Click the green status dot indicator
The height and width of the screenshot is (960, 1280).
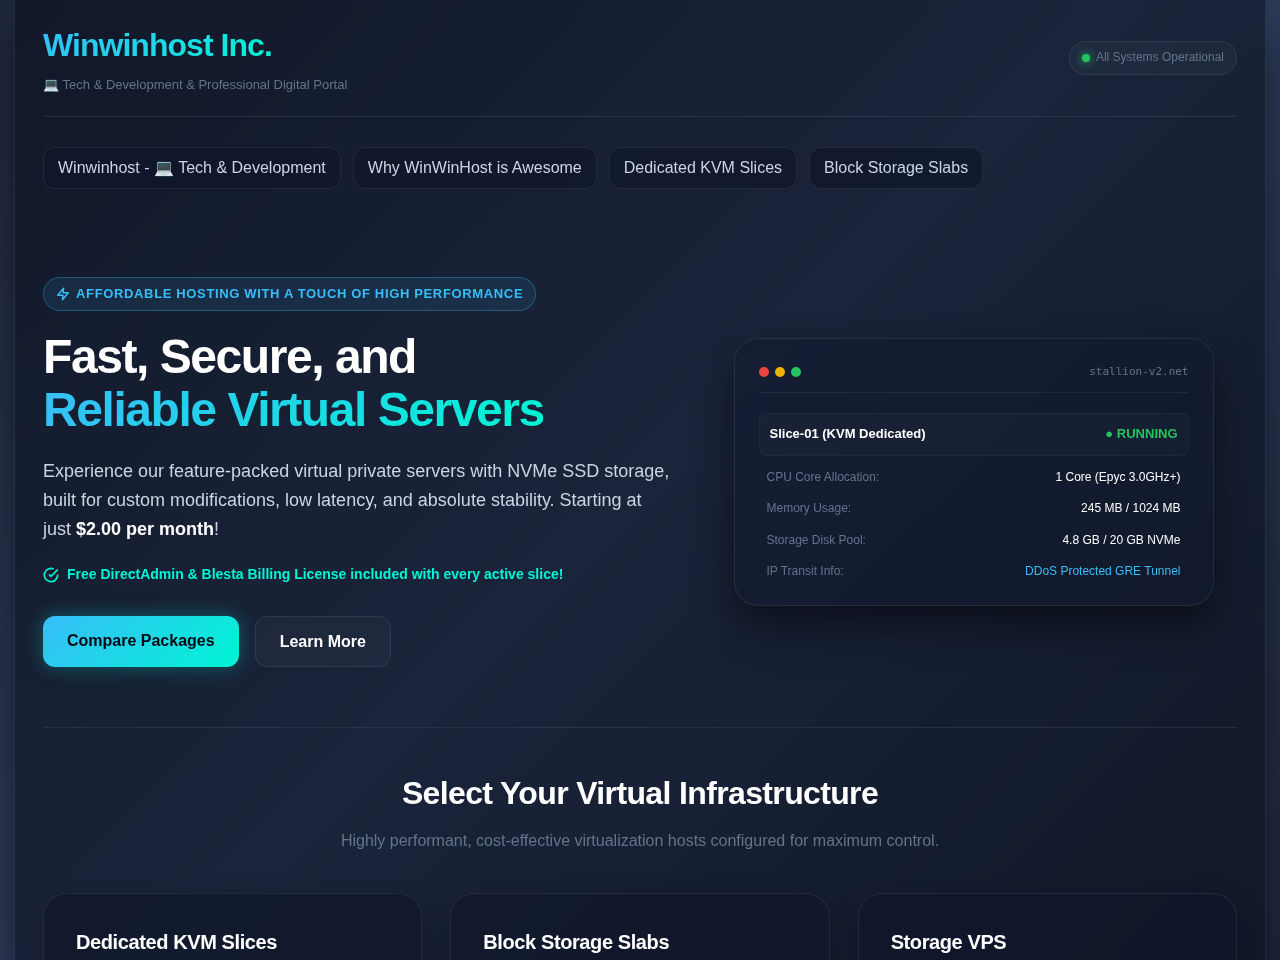(1086, 58)
